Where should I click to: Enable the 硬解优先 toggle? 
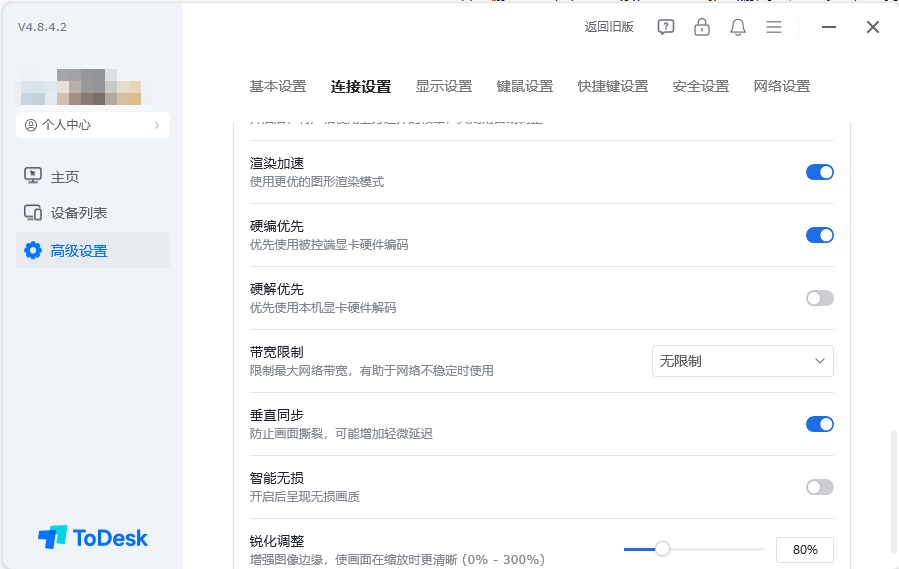(x=819, y=298)
